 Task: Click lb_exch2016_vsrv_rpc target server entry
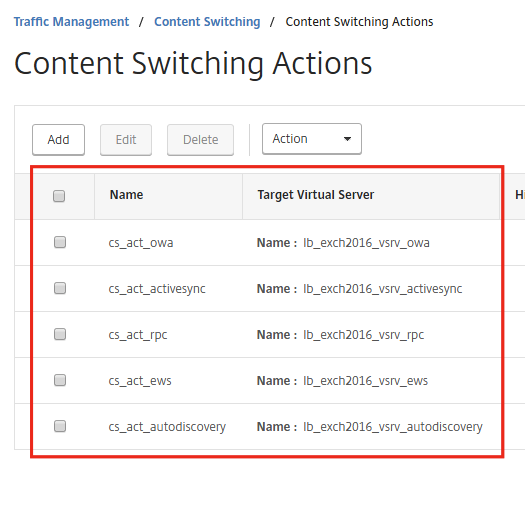click(364, 335)
